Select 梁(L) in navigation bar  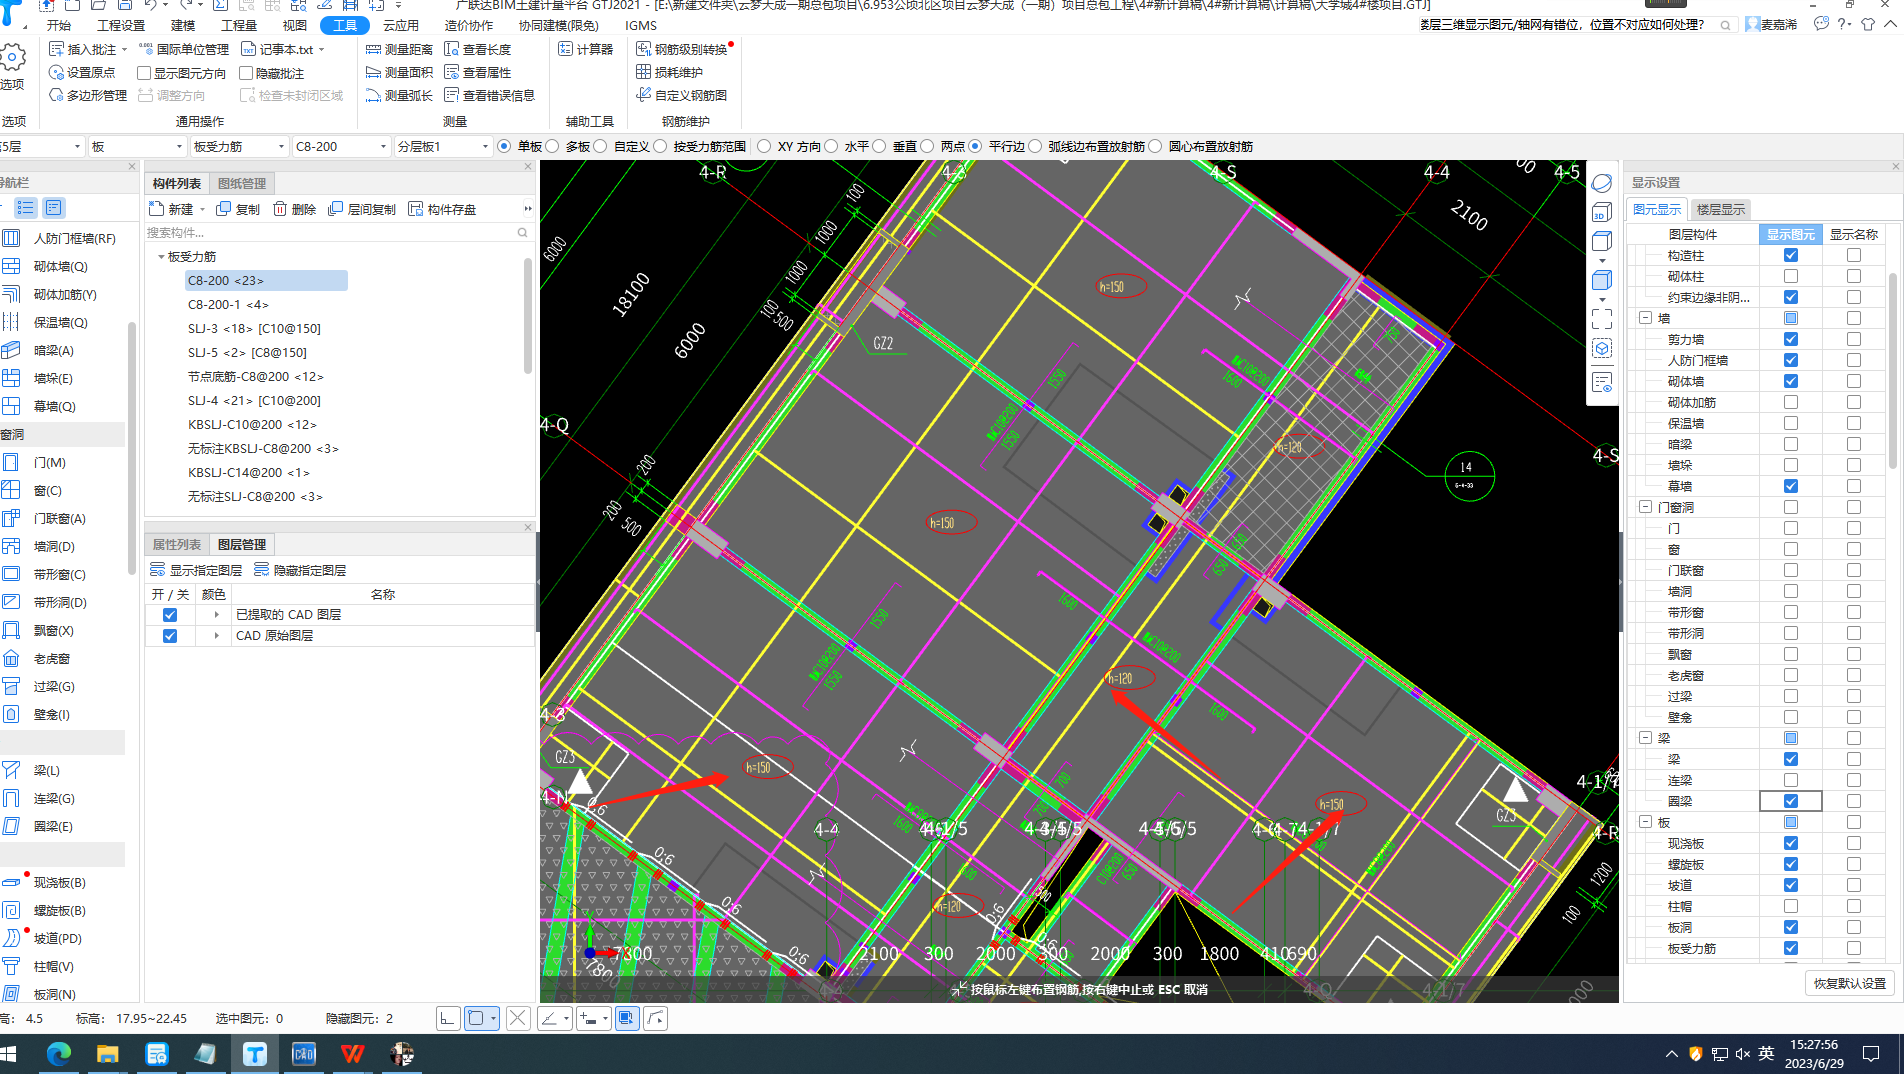click(46, 771)
